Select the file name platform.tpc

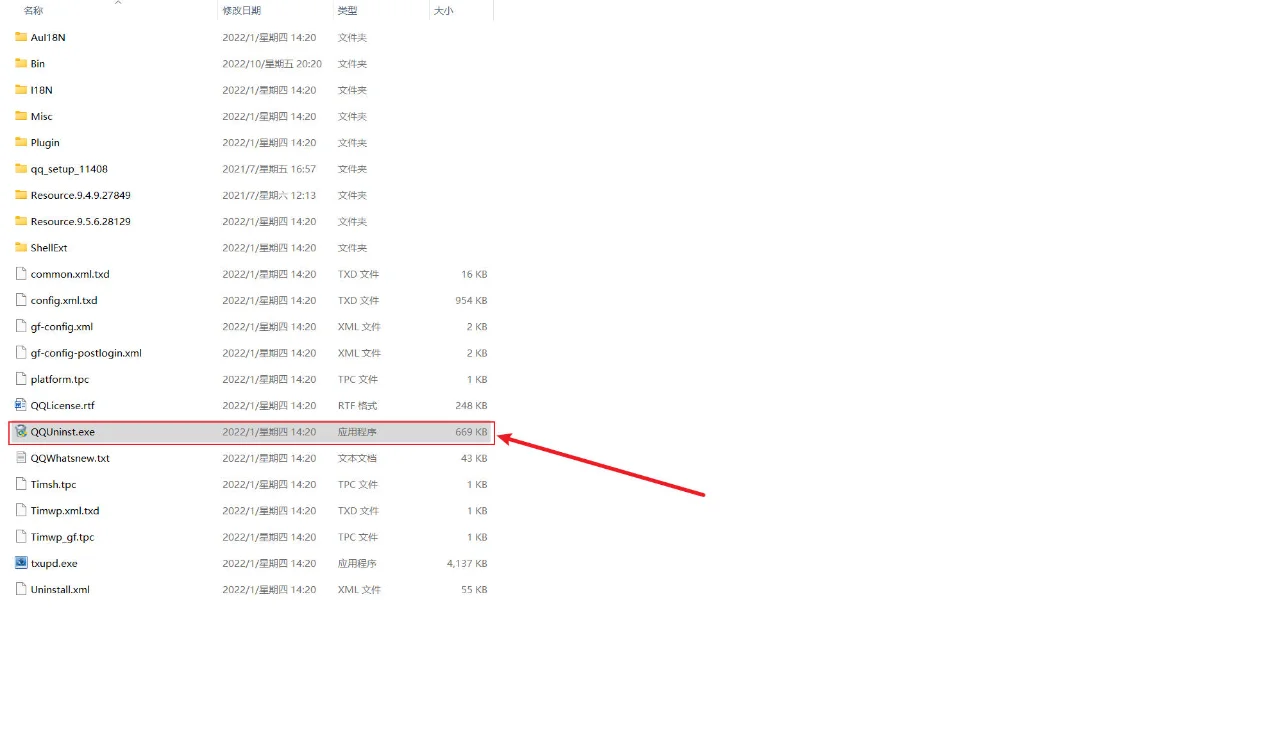[60, 379]
